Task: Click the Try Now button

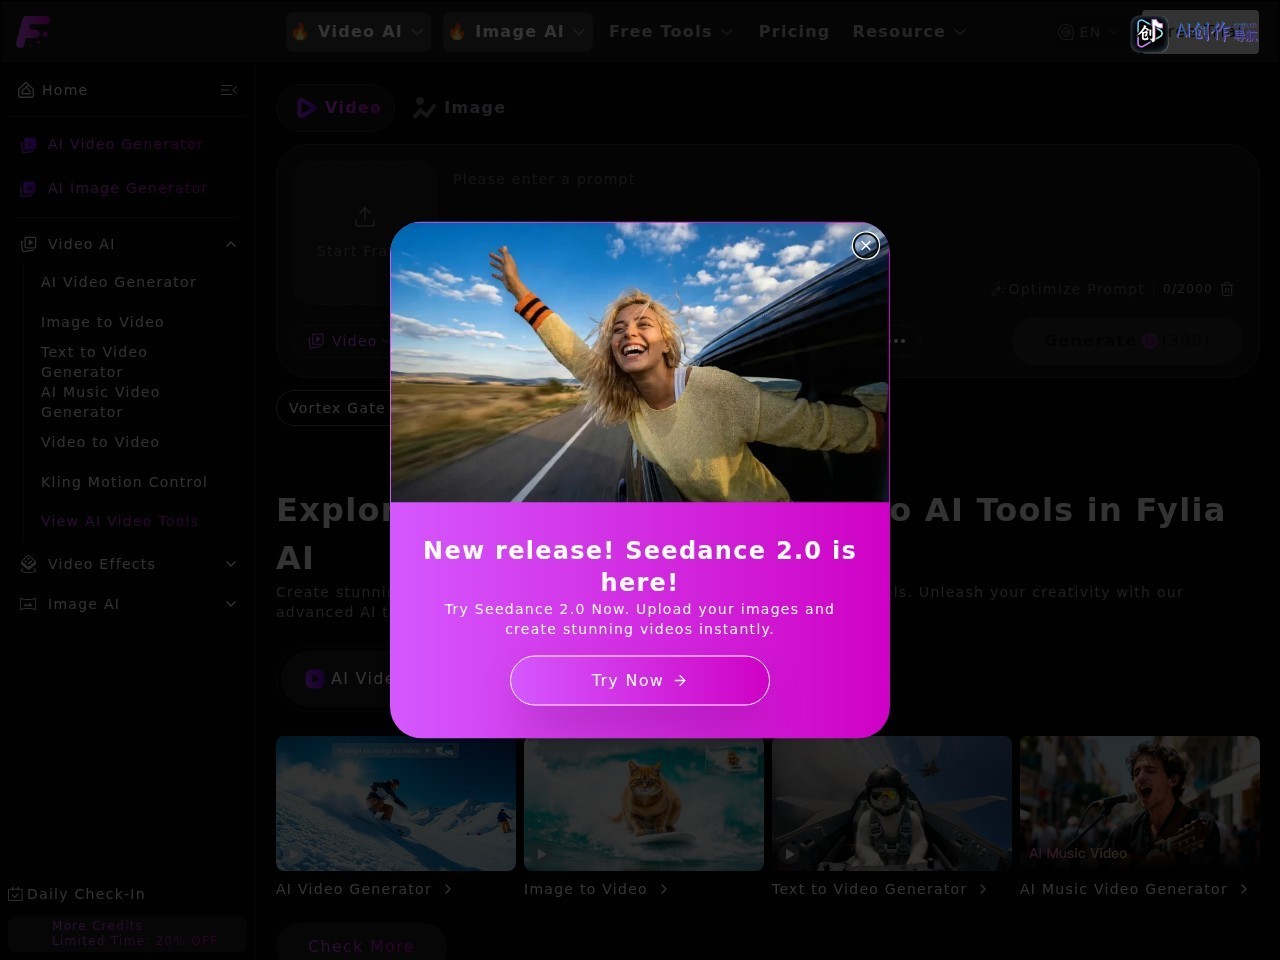Action: tap(640, 680)
